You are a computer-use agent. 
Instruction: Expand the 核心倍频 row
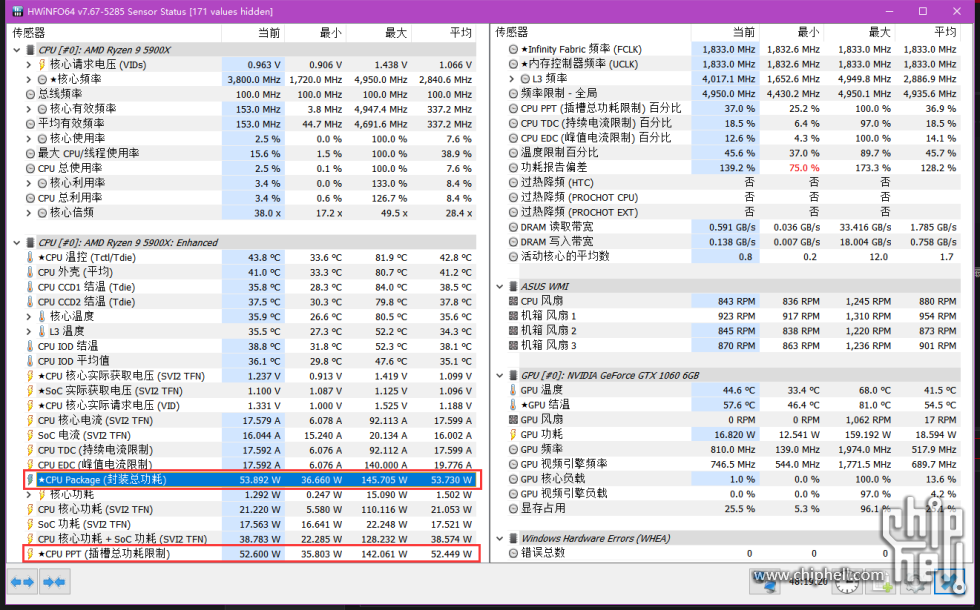pos(29,212)
